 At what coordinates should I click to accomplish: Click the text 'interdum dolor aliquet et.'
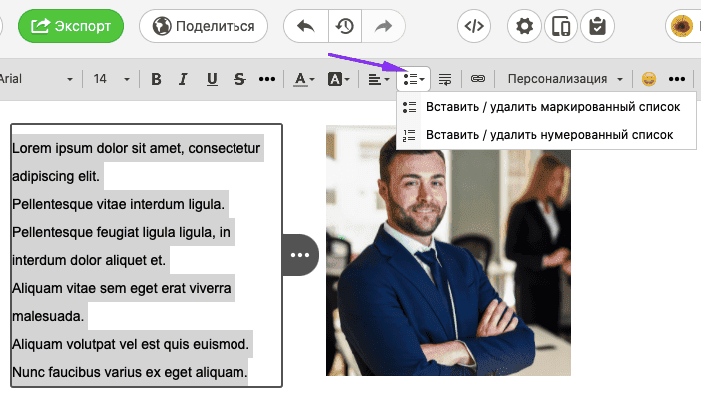pyautogui.click(x=89, y=260)
